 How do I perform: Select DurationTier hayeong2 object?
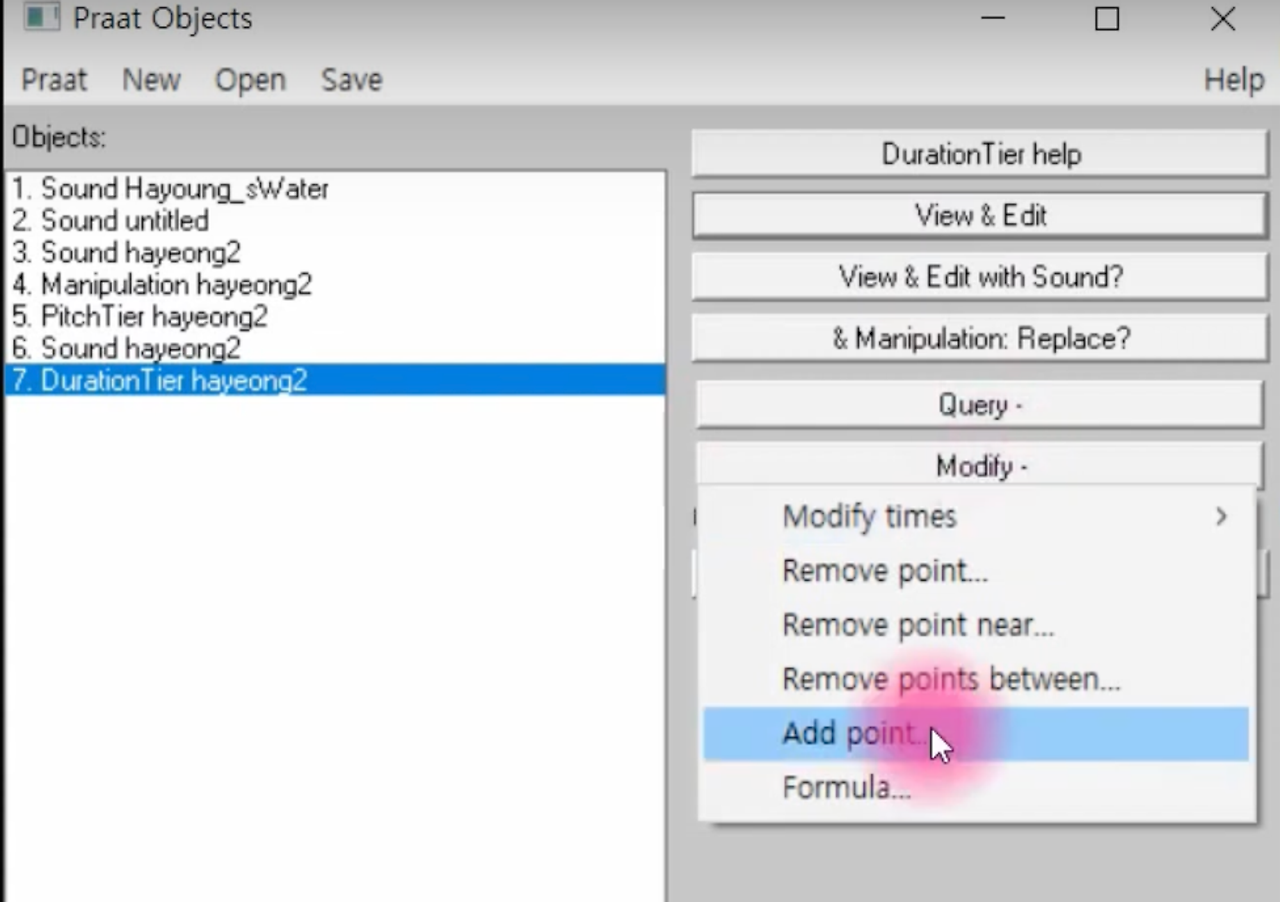point(335,380)
